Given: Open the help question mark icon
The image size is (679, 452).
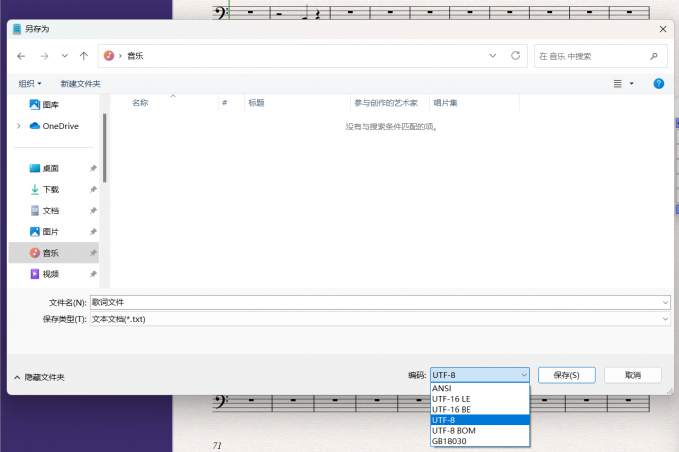Looking at the screenshot, I should pos(659,84).
